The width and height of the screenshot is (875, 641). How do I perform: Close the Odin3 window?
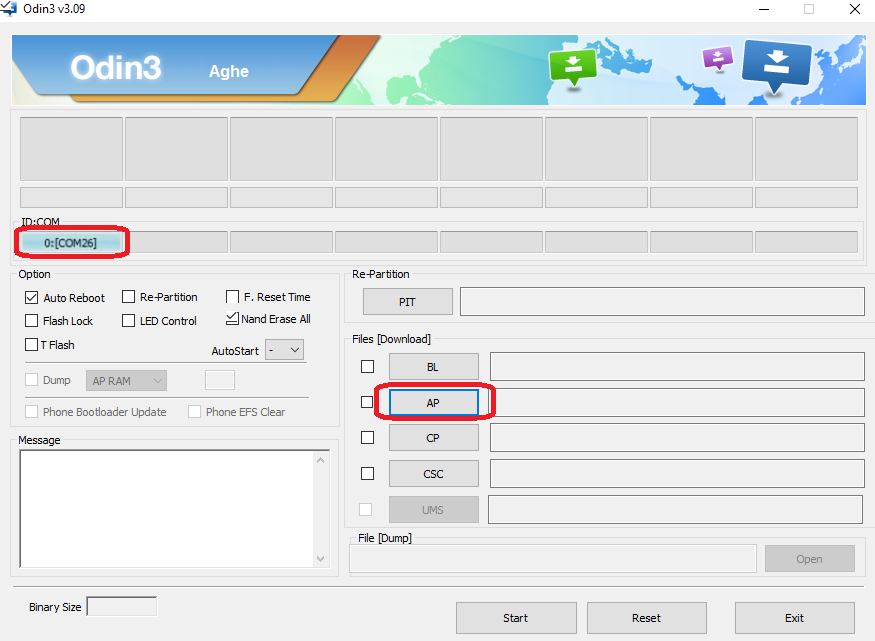pos(854,9)
